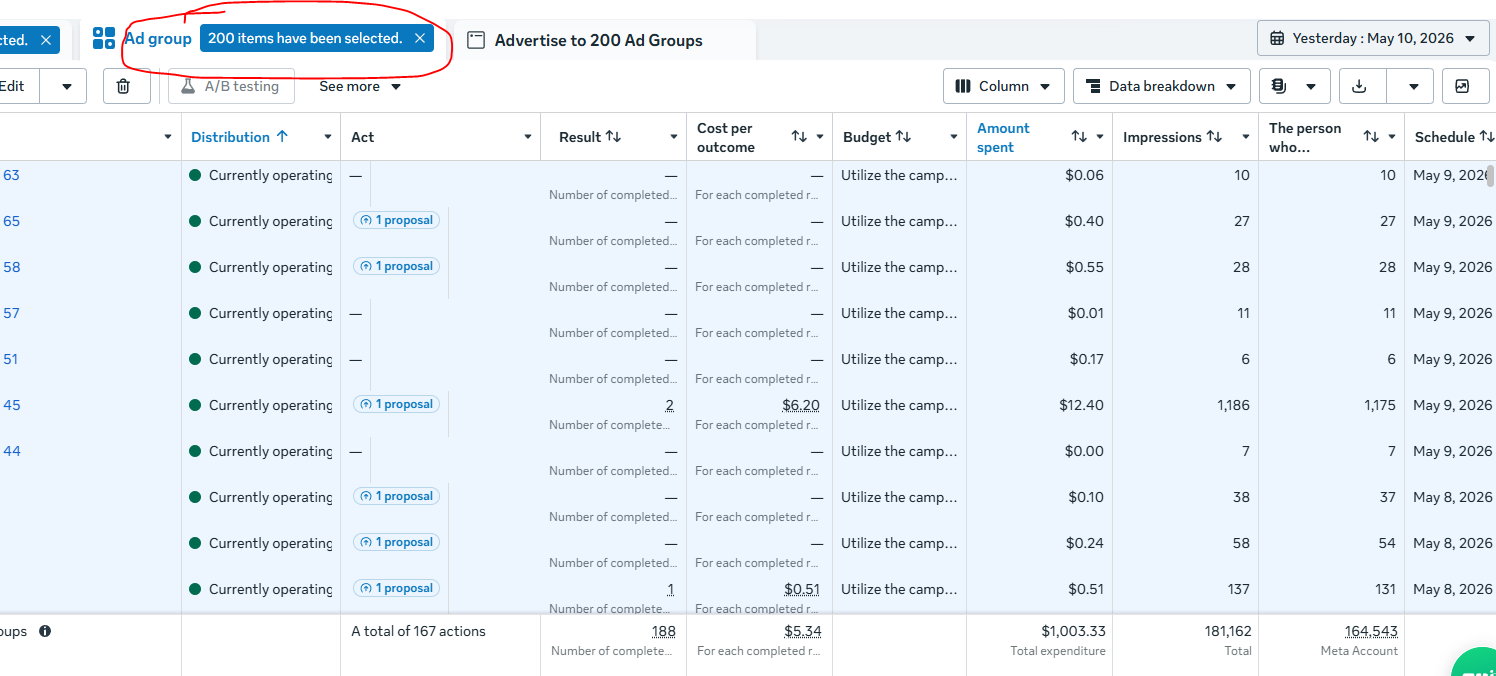Open 1 proposal badge in row 65
Image resolution: width=1496 pixels, height=676 pixels.
point(396,220)
